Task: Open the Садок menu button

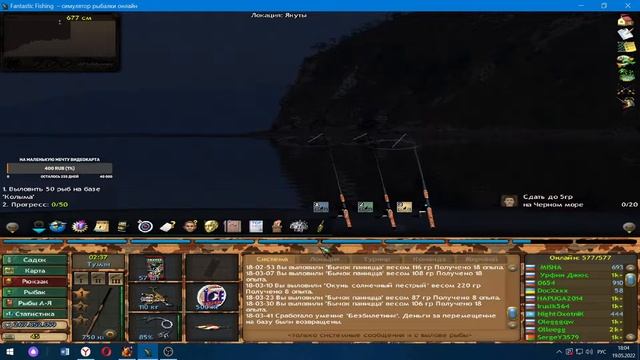Action: coord(35,260)
